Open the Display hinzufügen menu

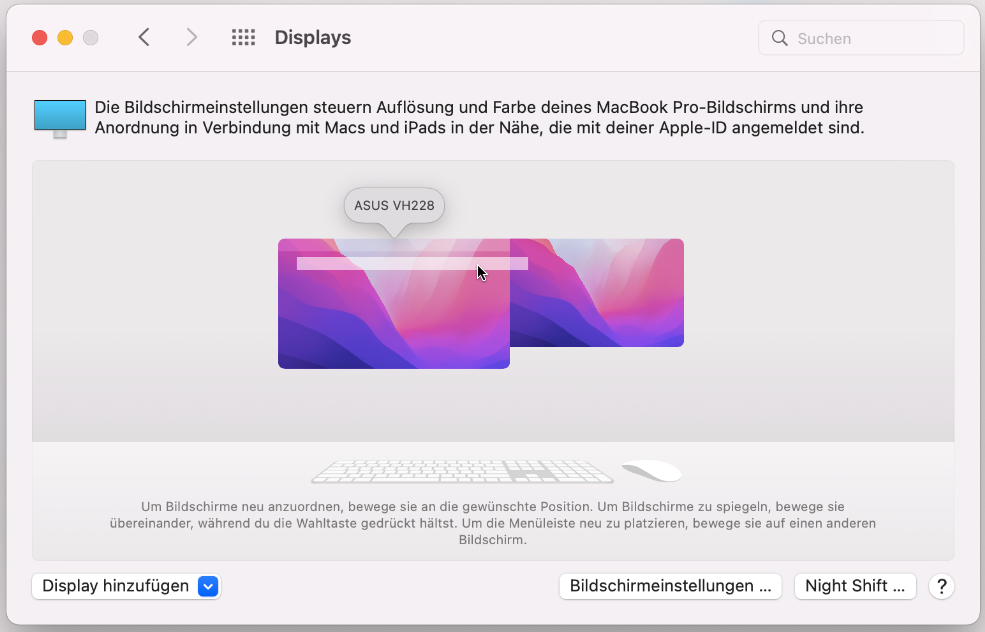[x=126, y=586]
